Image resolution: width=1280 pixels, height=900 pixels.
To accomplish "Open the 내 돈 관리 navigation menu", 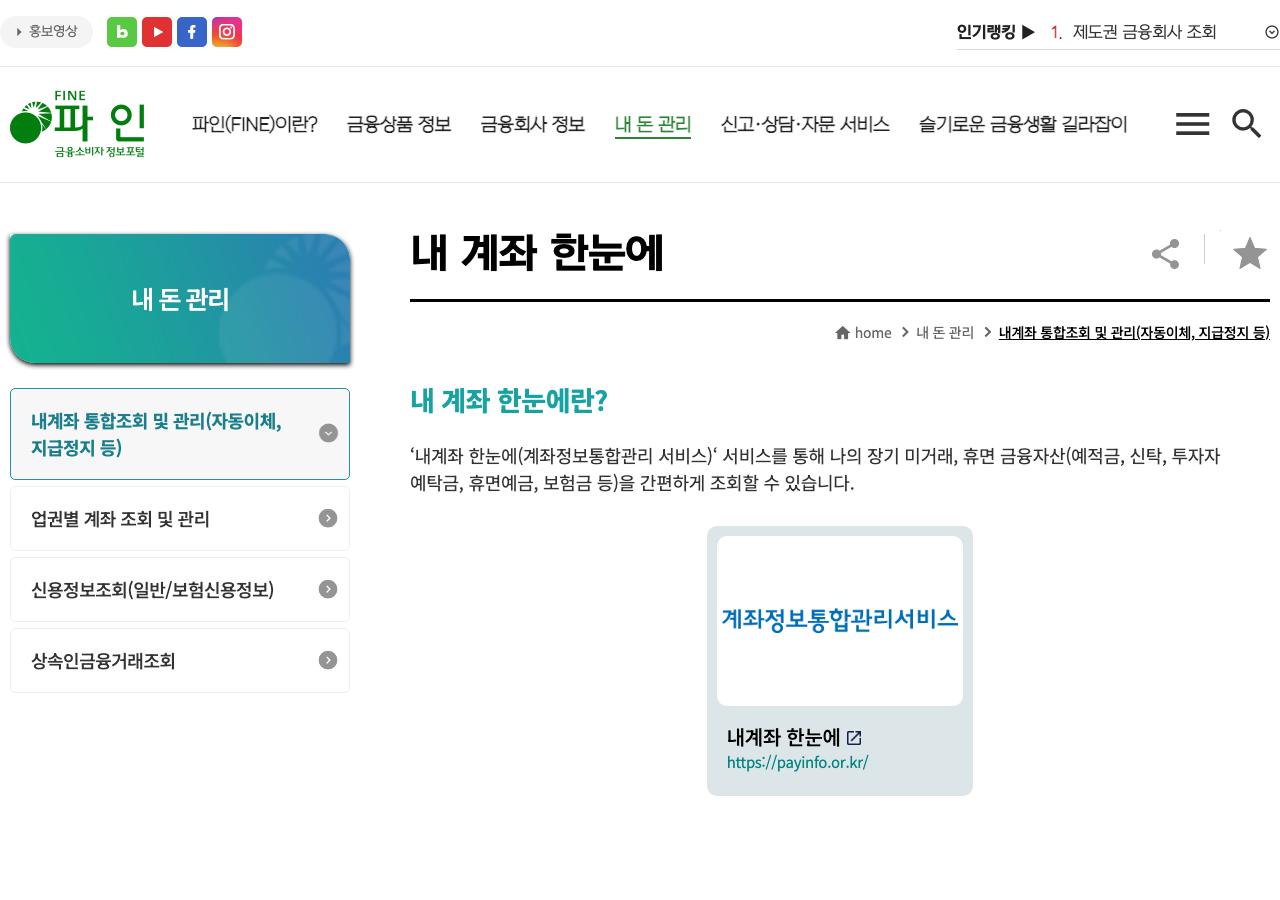I will (x=652, y=123).
